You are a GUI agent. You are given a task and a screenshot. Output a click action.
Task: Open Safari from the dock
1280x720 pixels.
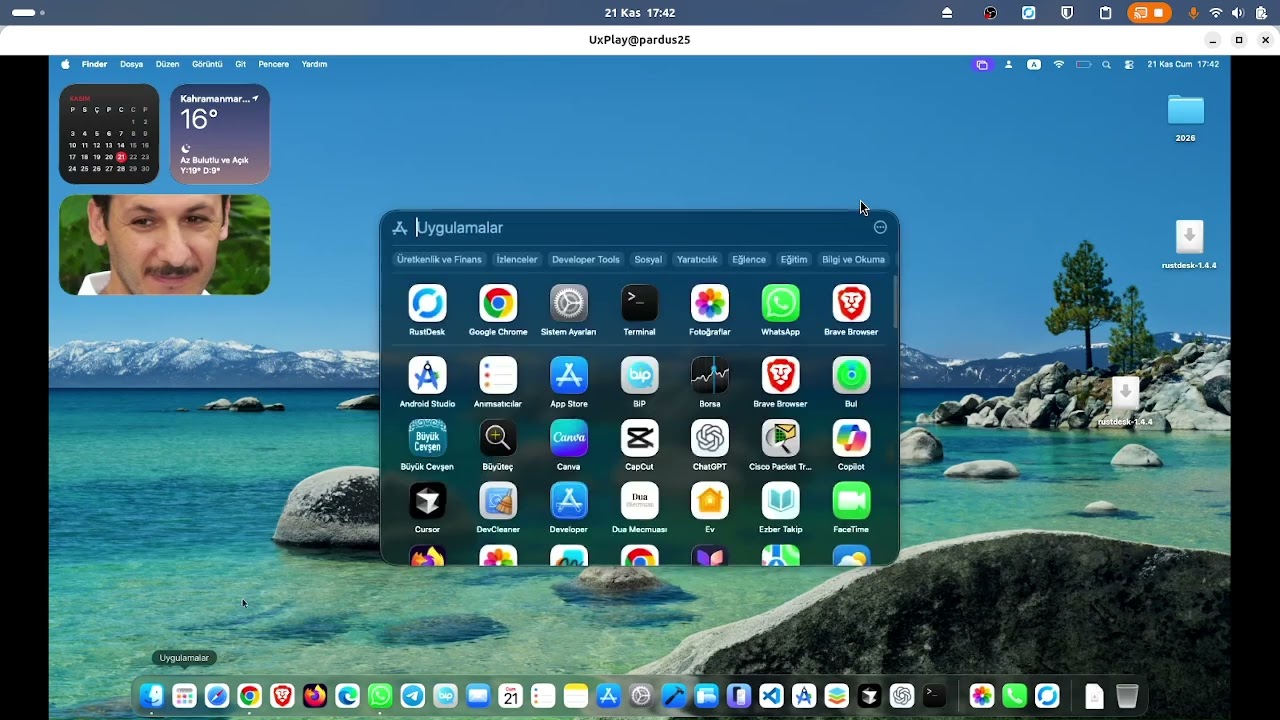tap(217, 696)
